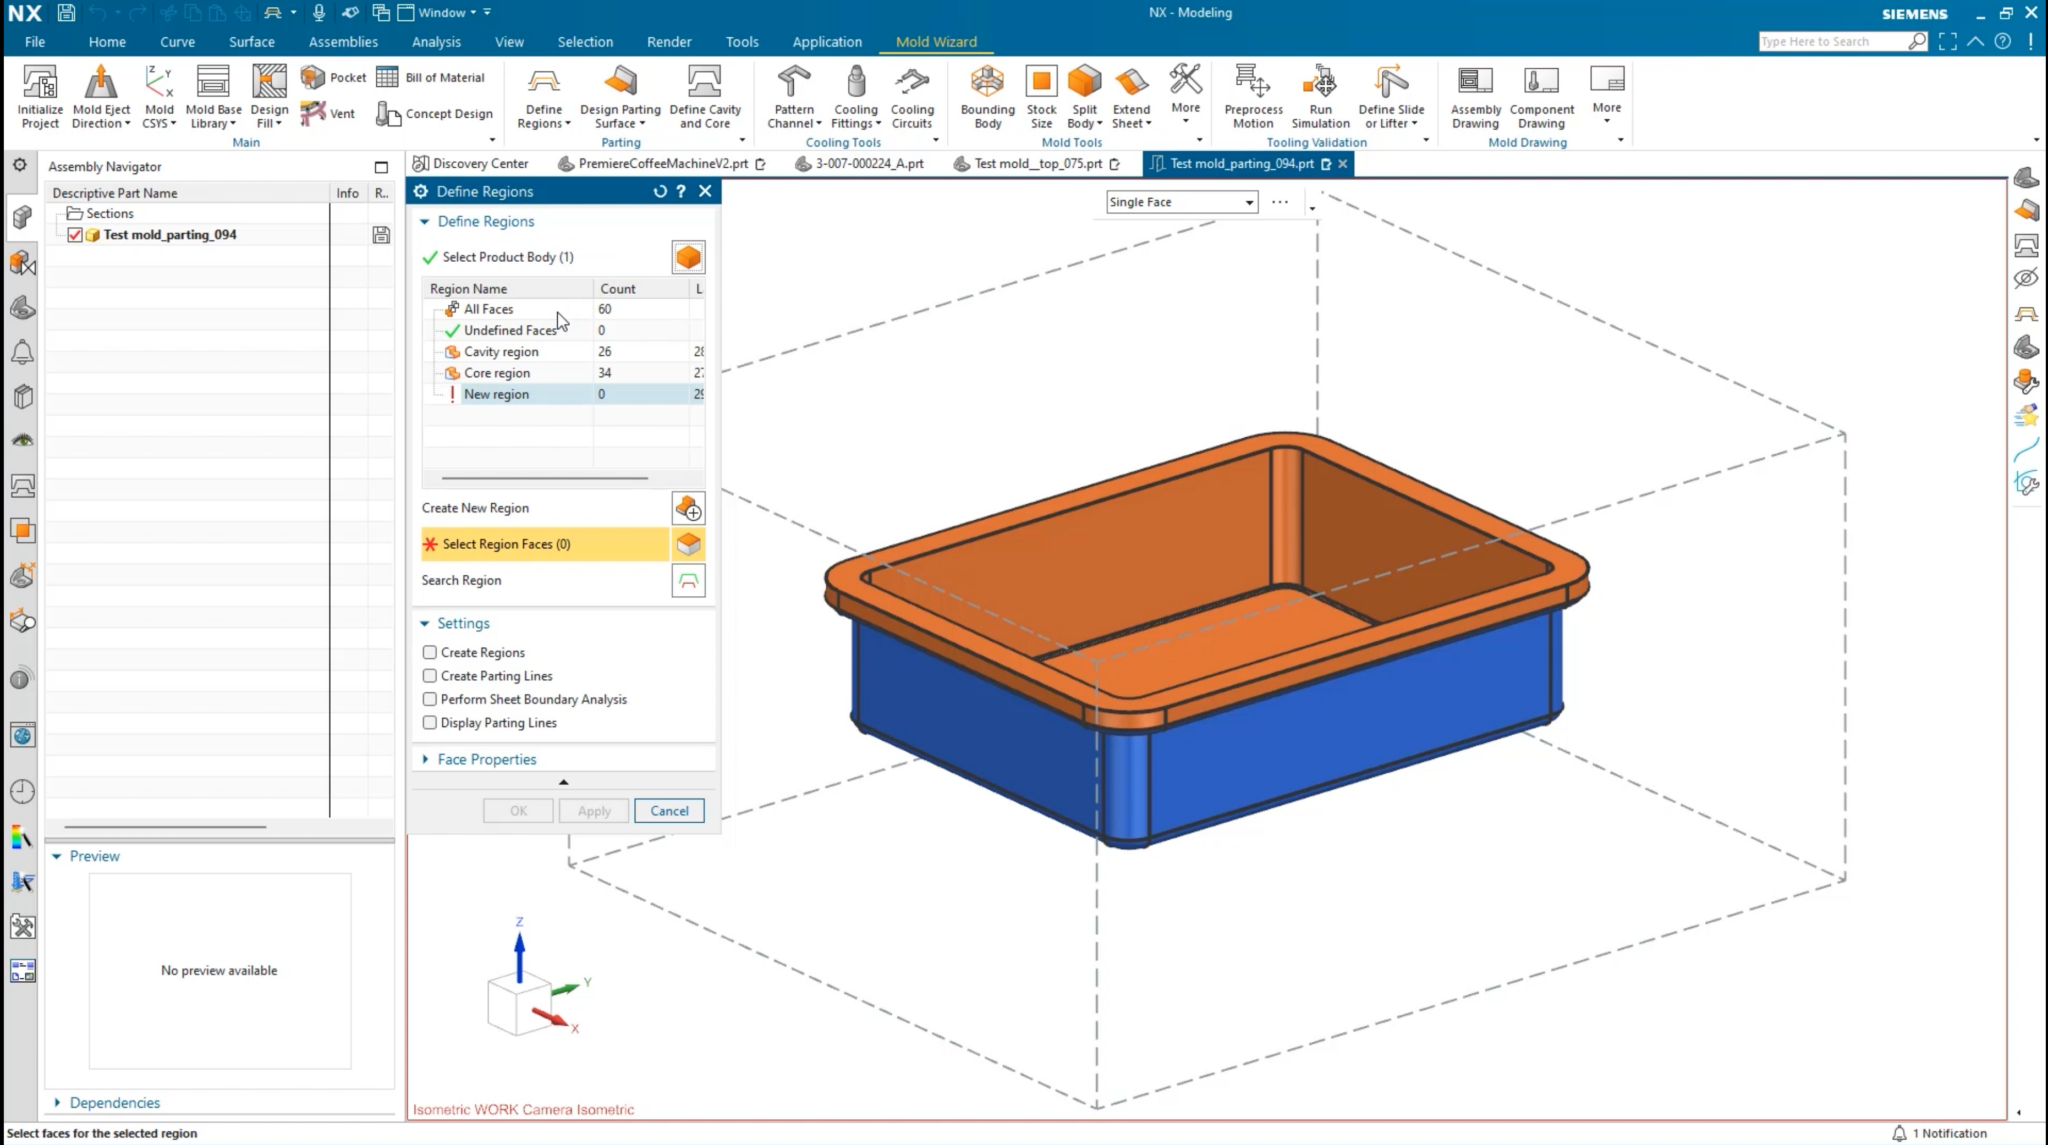Select the Cooling Circuits tool
The height and width of the screenshot is (1145, 2048).
912,95
